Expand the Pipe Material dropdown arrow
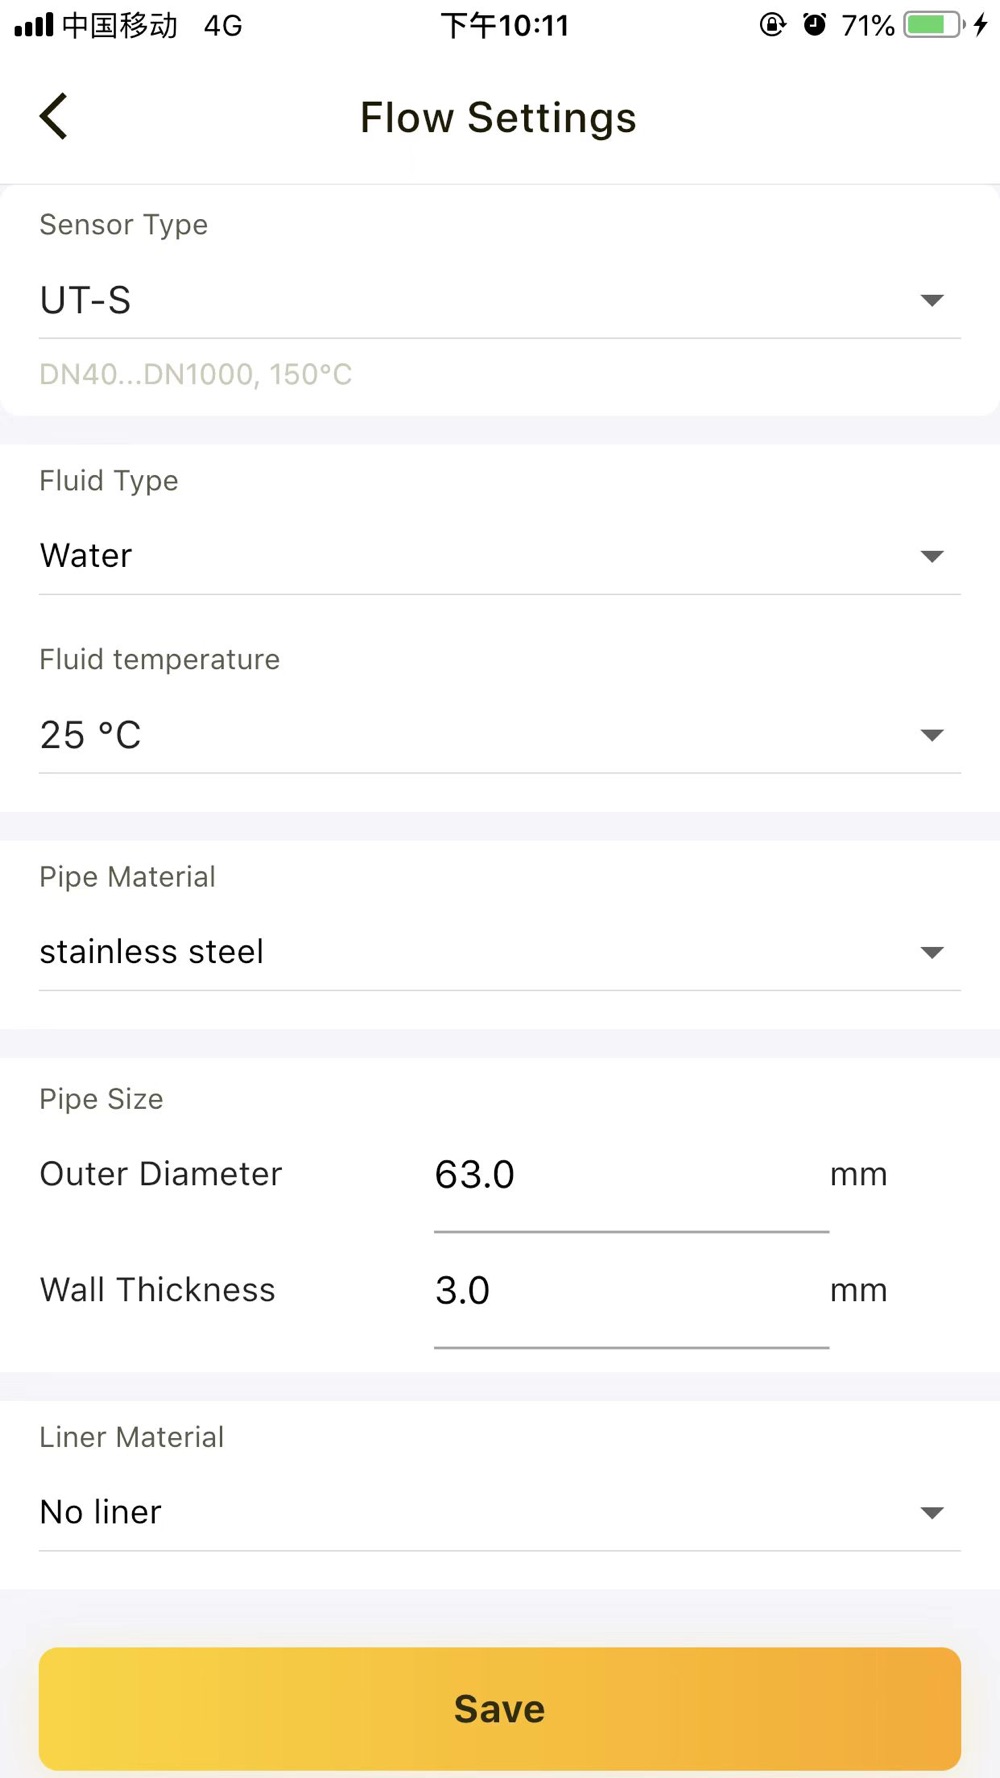Screen dimensions: 1000x1778 point(932,952)
